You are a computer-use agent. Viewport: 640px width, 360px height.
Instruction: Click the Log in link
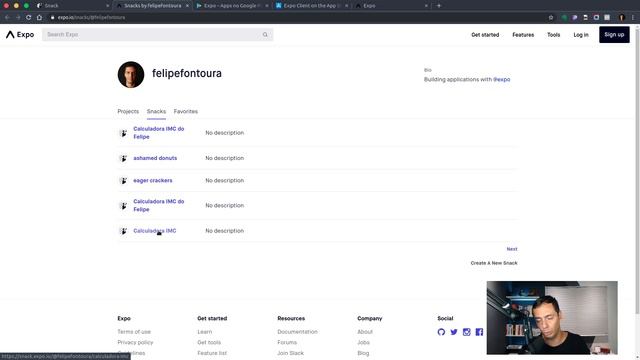click(581, 35)
